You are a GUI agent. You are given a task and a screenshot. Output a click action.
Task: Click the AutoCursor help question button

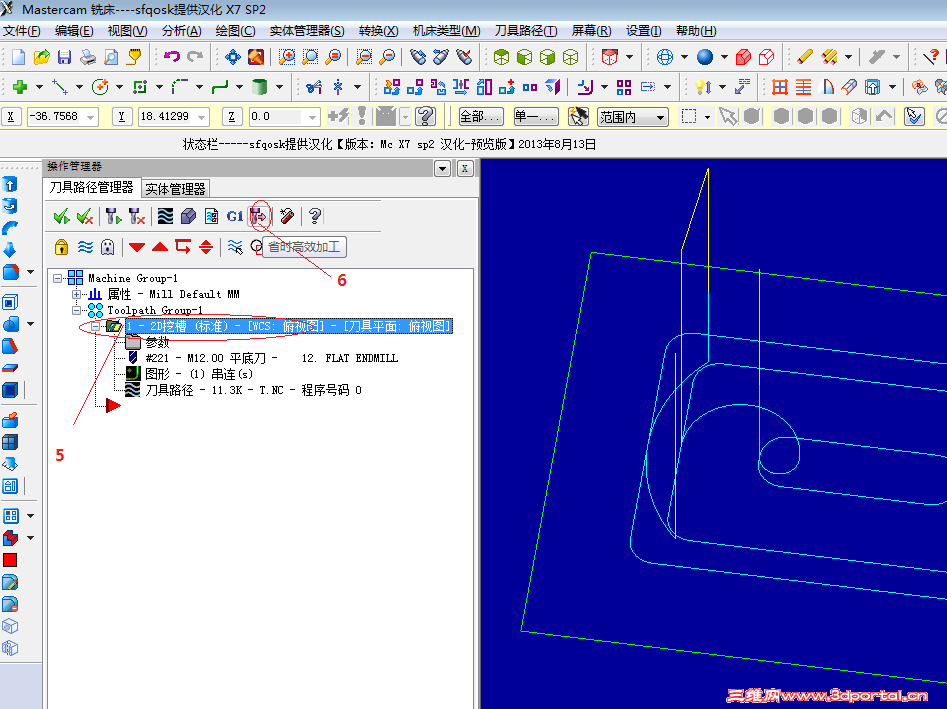tap(426, 117)
